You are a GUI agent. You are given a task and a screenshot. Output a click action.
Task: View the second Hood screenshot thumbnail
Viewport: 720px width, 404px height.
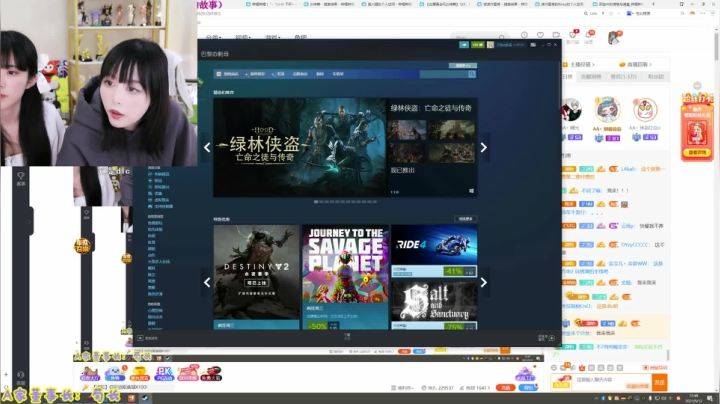point(452,130)
